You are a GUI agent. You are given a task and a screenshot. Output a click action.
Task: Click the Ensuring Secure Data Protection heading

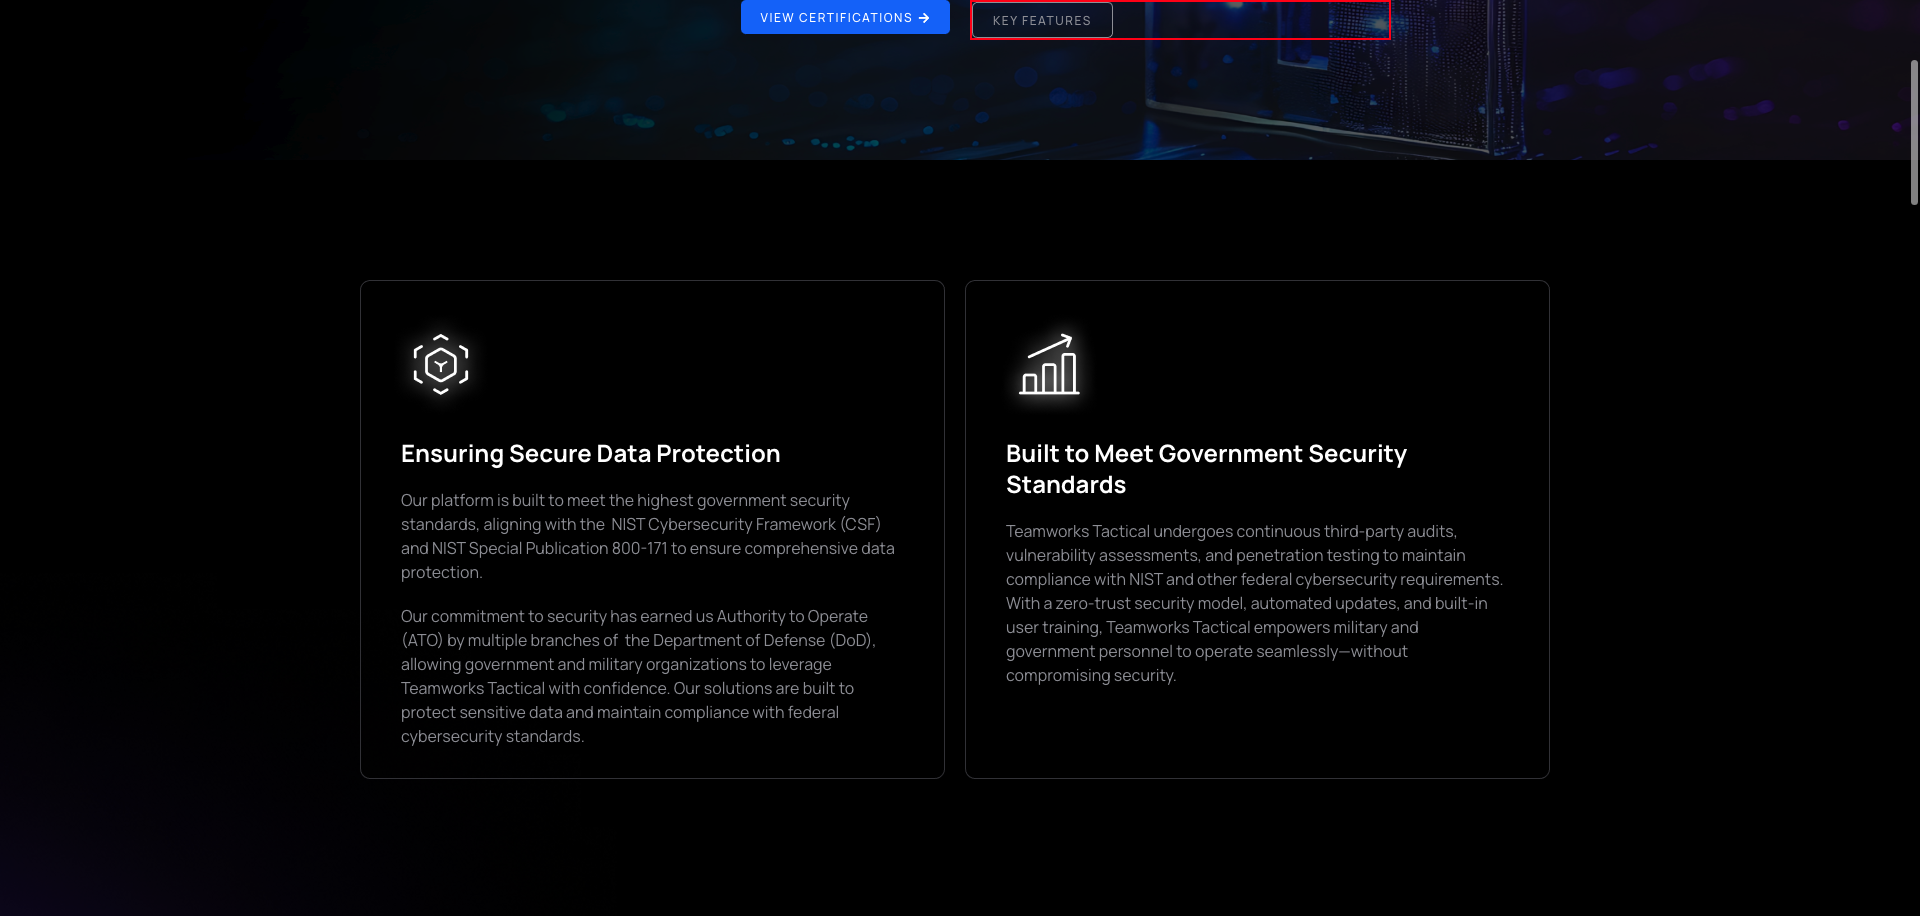(590, 454)
